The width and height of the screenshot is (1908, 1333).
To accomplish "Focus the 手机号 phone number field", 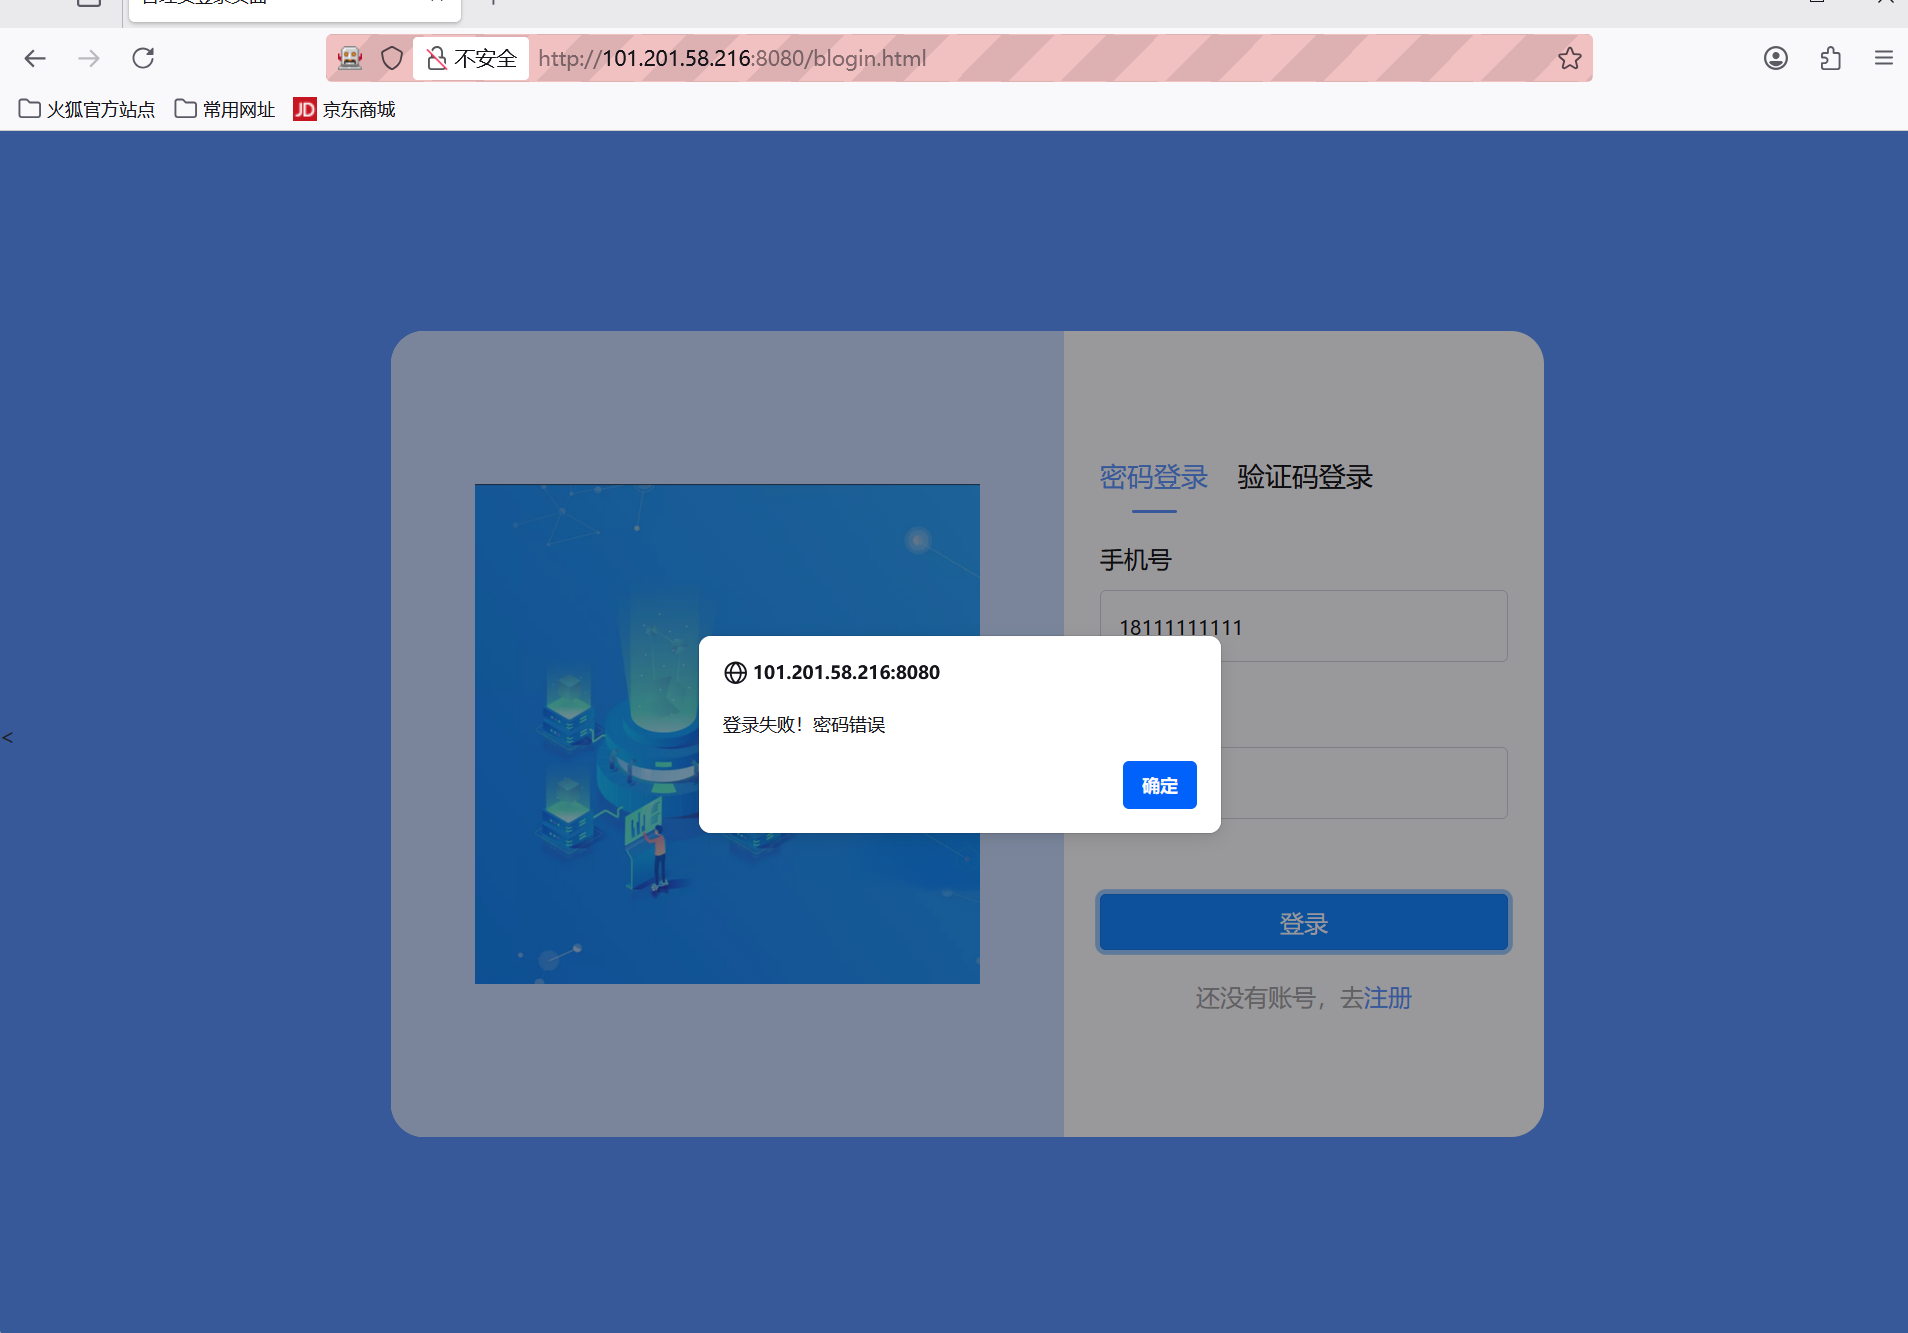I will click(1304, 626).
